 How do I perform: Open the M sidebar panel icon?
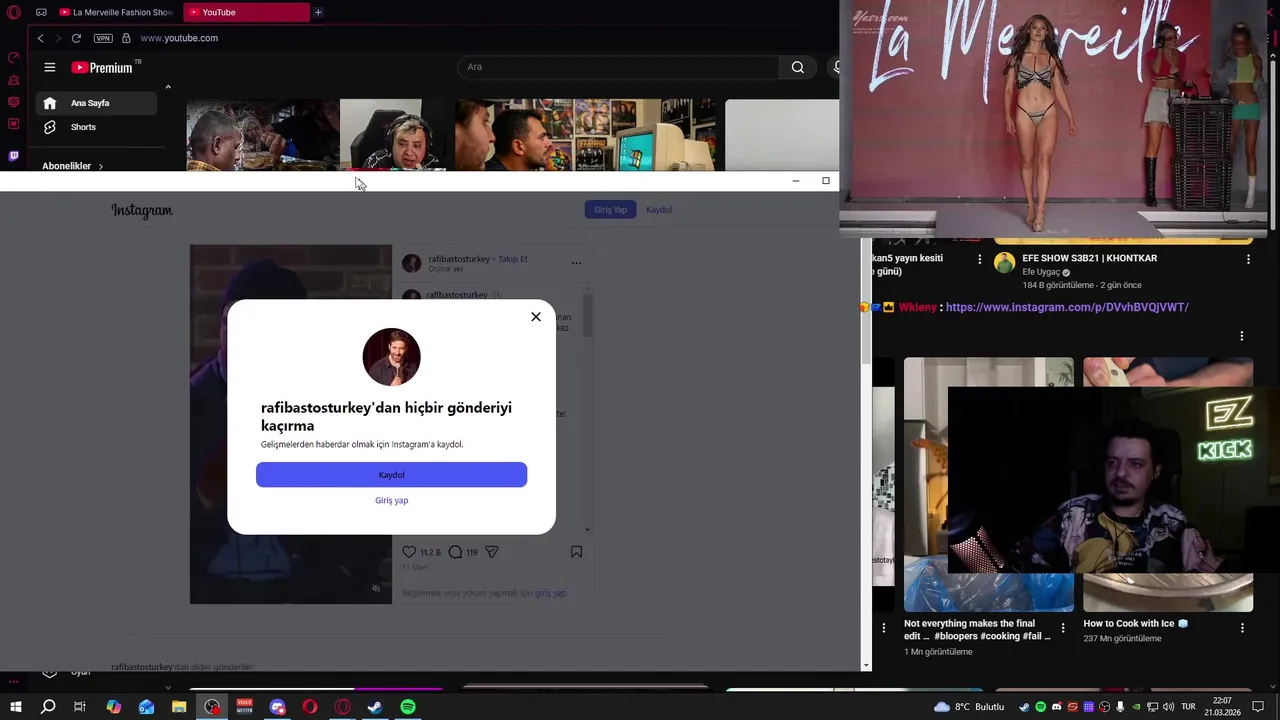pos(13,124)
